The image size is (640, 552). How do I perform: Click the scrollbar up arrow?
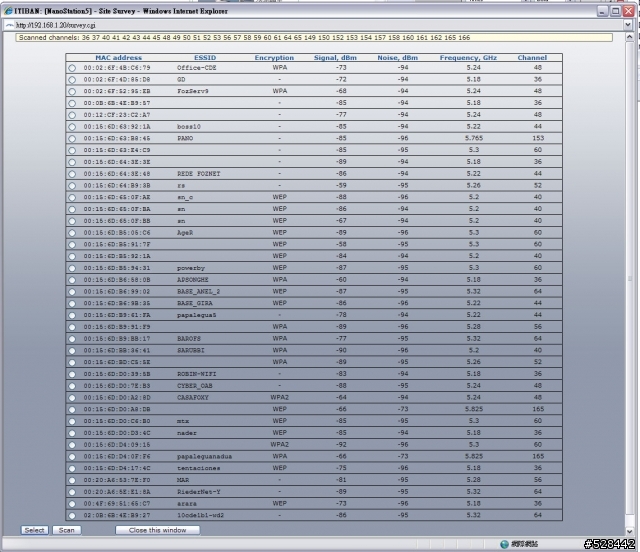click(629, 37)
